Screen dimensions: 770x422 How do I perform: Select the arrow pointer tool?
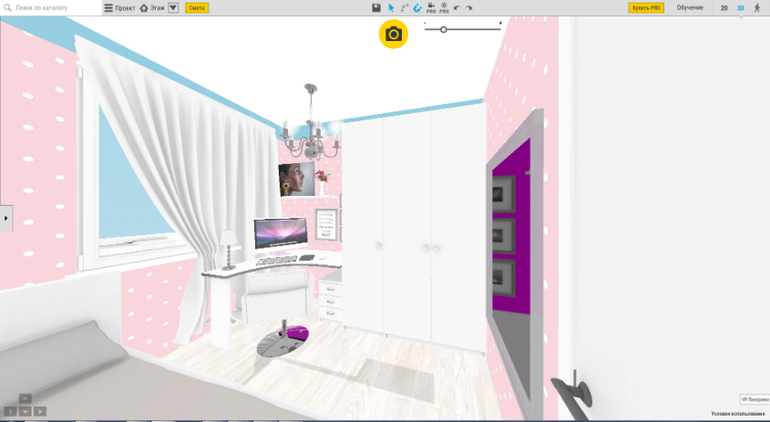click(391, 8)
